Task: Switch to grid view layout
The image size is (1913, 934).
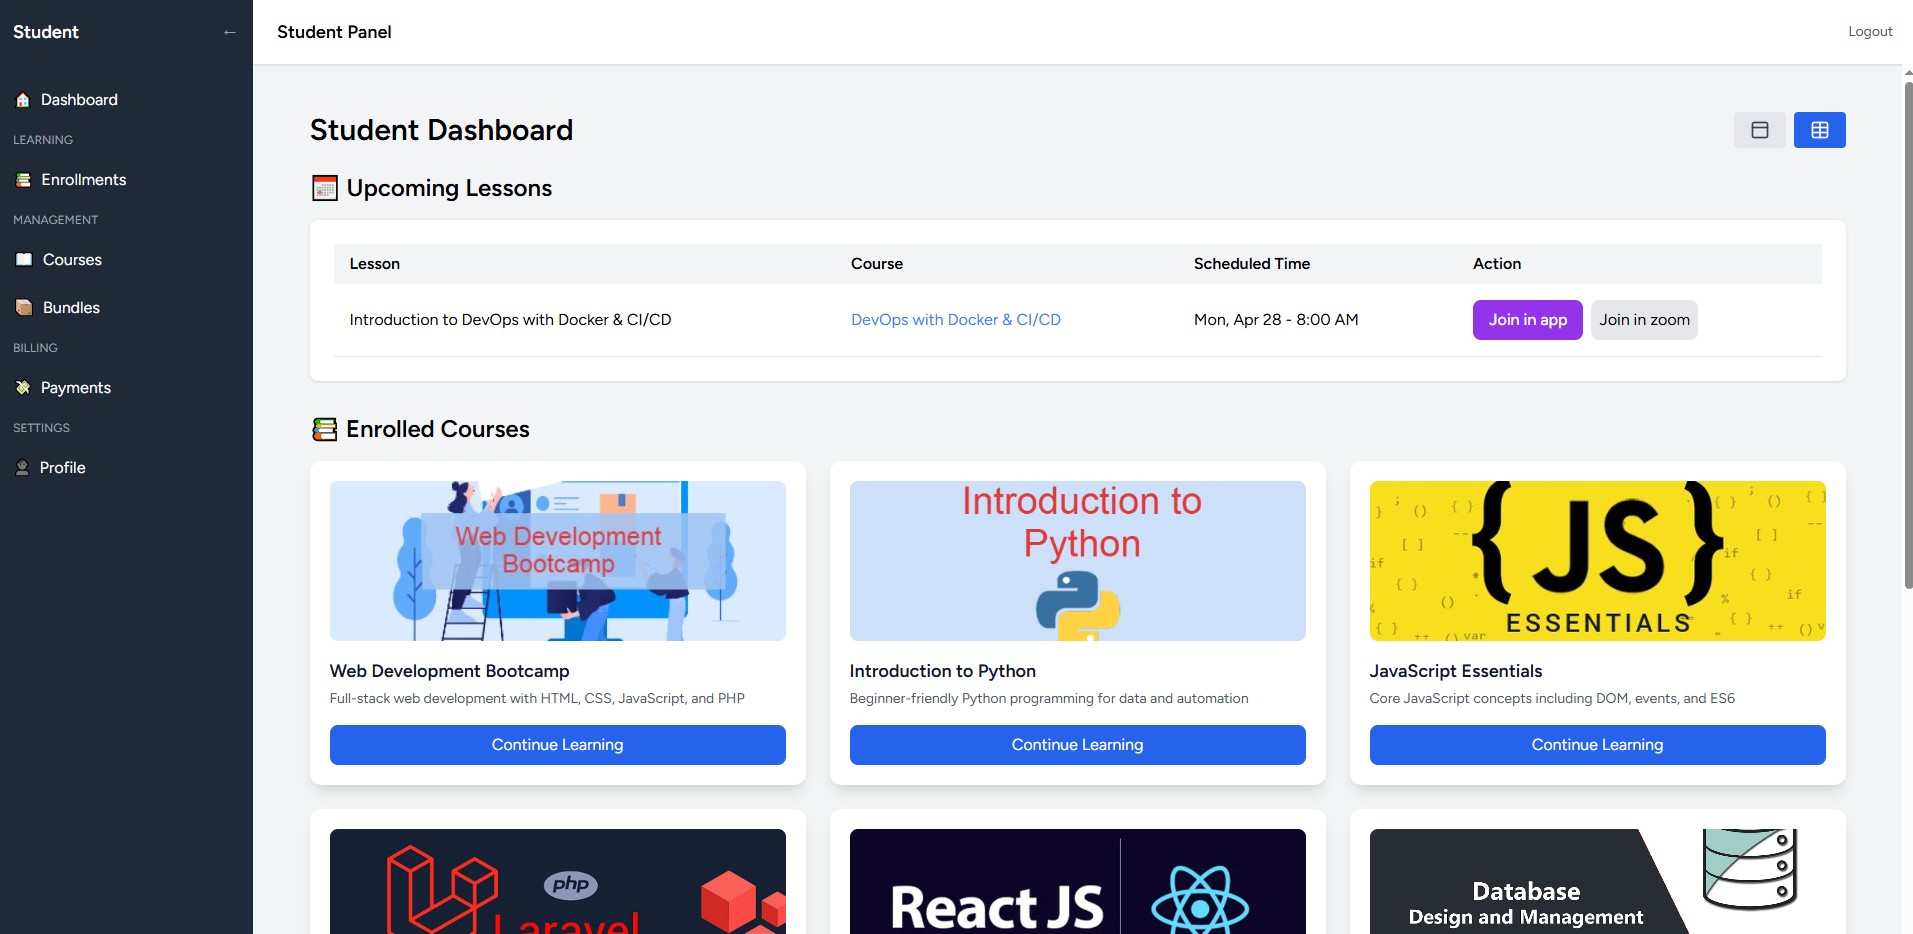Action: pos(1819,130)
